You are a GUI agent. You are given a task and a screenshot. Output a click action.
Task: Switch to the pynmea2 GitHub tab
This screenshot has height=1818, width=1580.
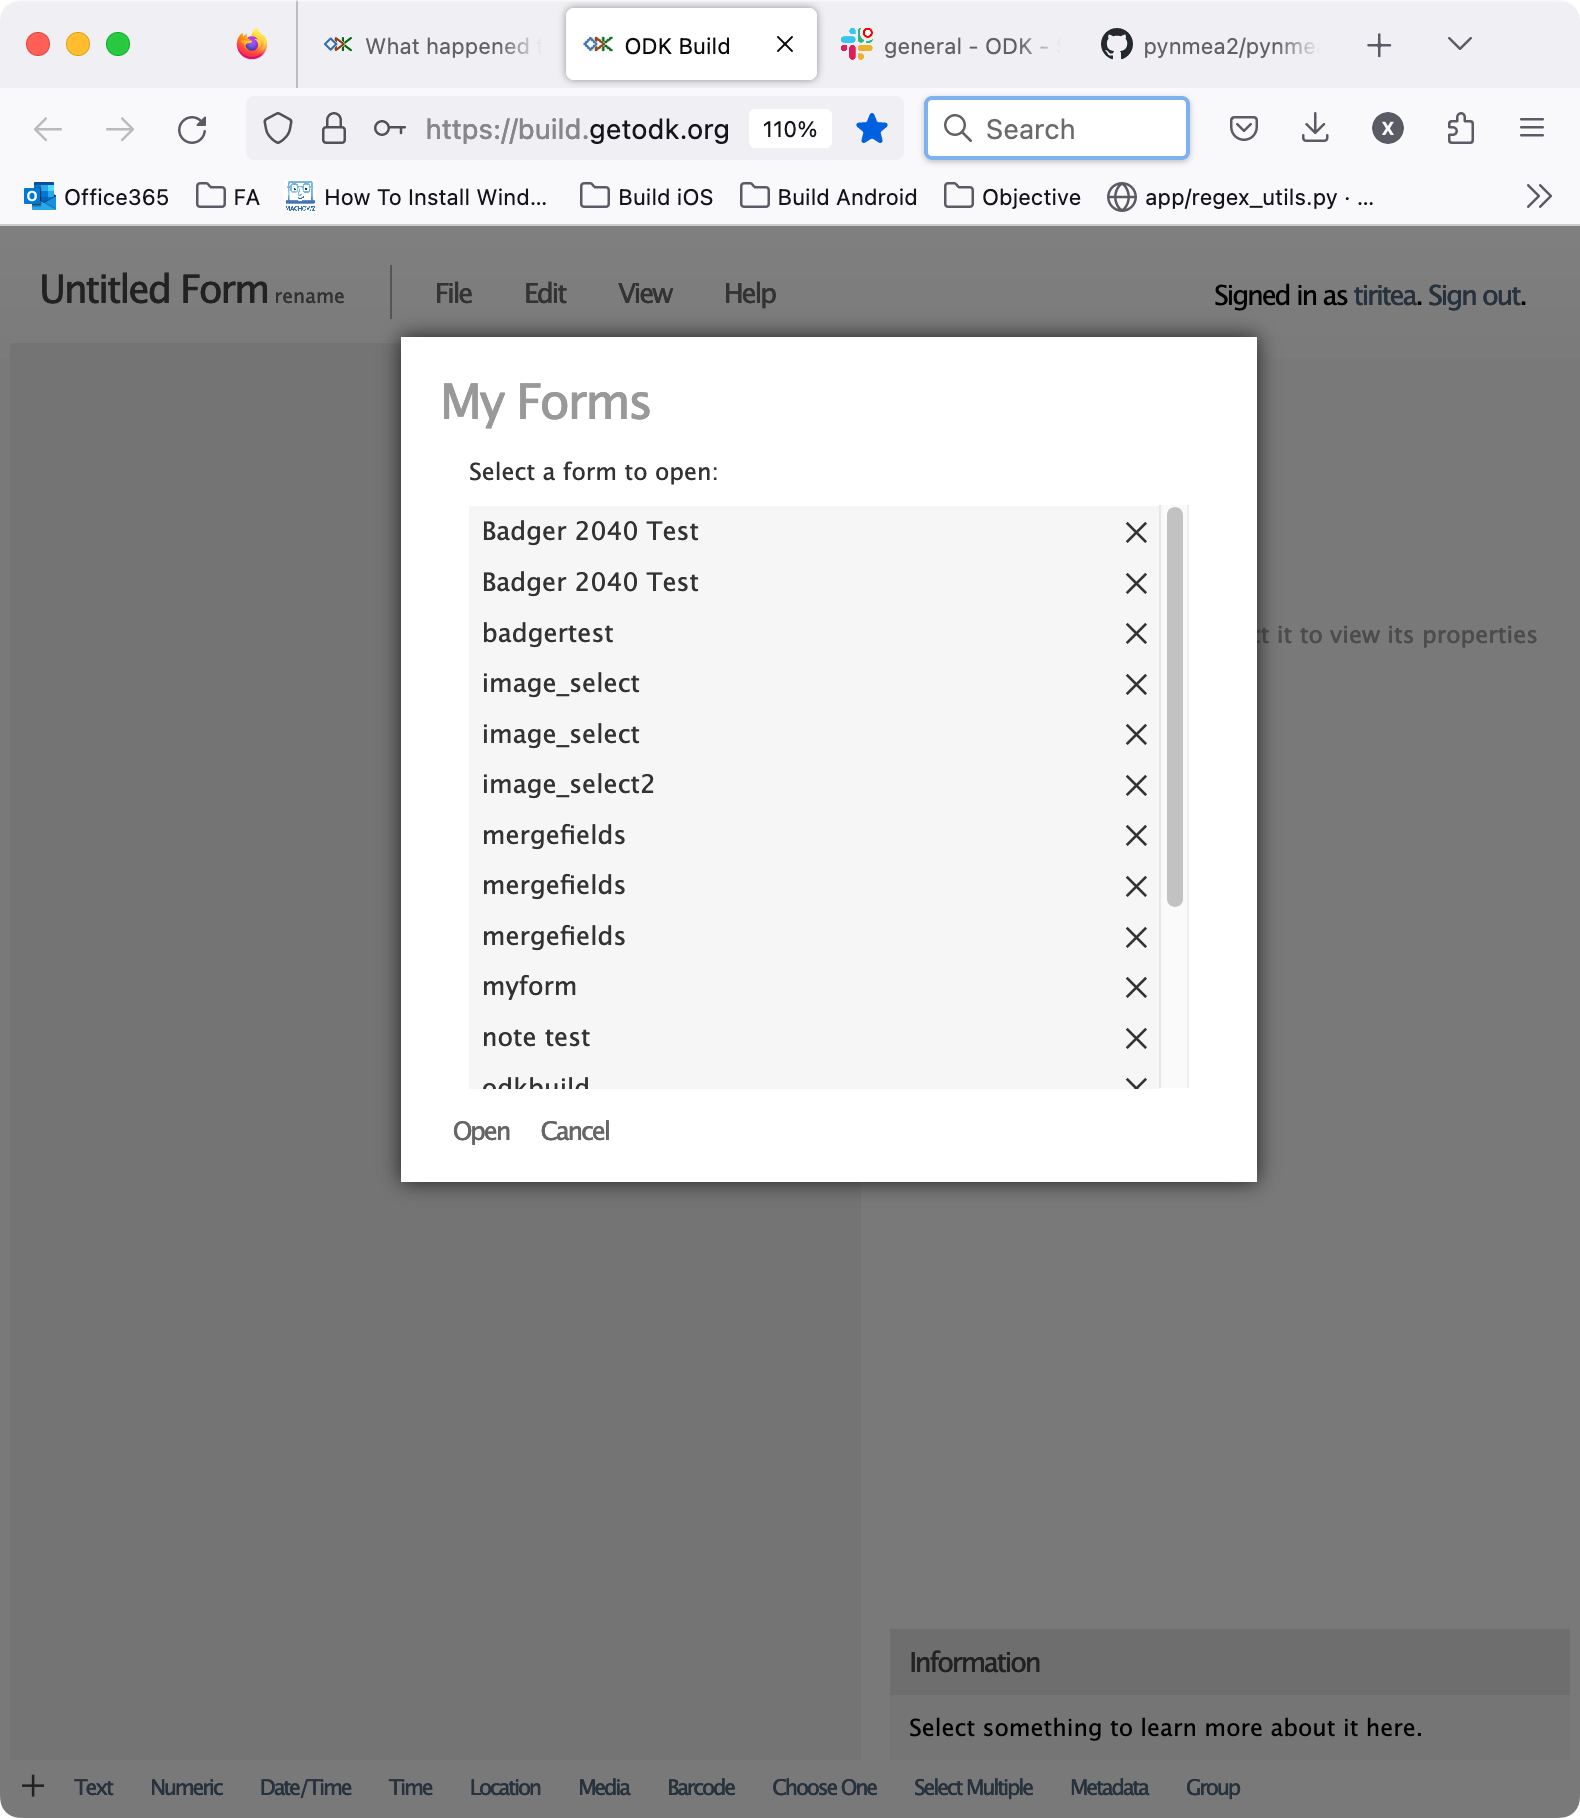pos(1210,45)
